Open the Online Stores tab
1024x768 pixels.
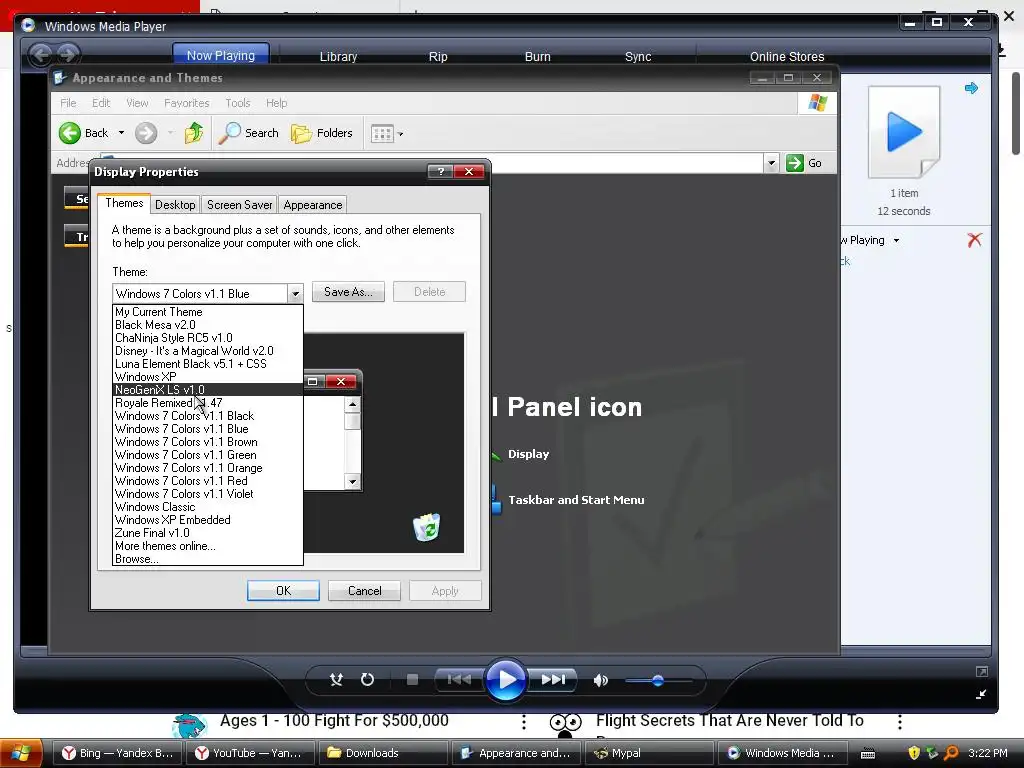787,57
